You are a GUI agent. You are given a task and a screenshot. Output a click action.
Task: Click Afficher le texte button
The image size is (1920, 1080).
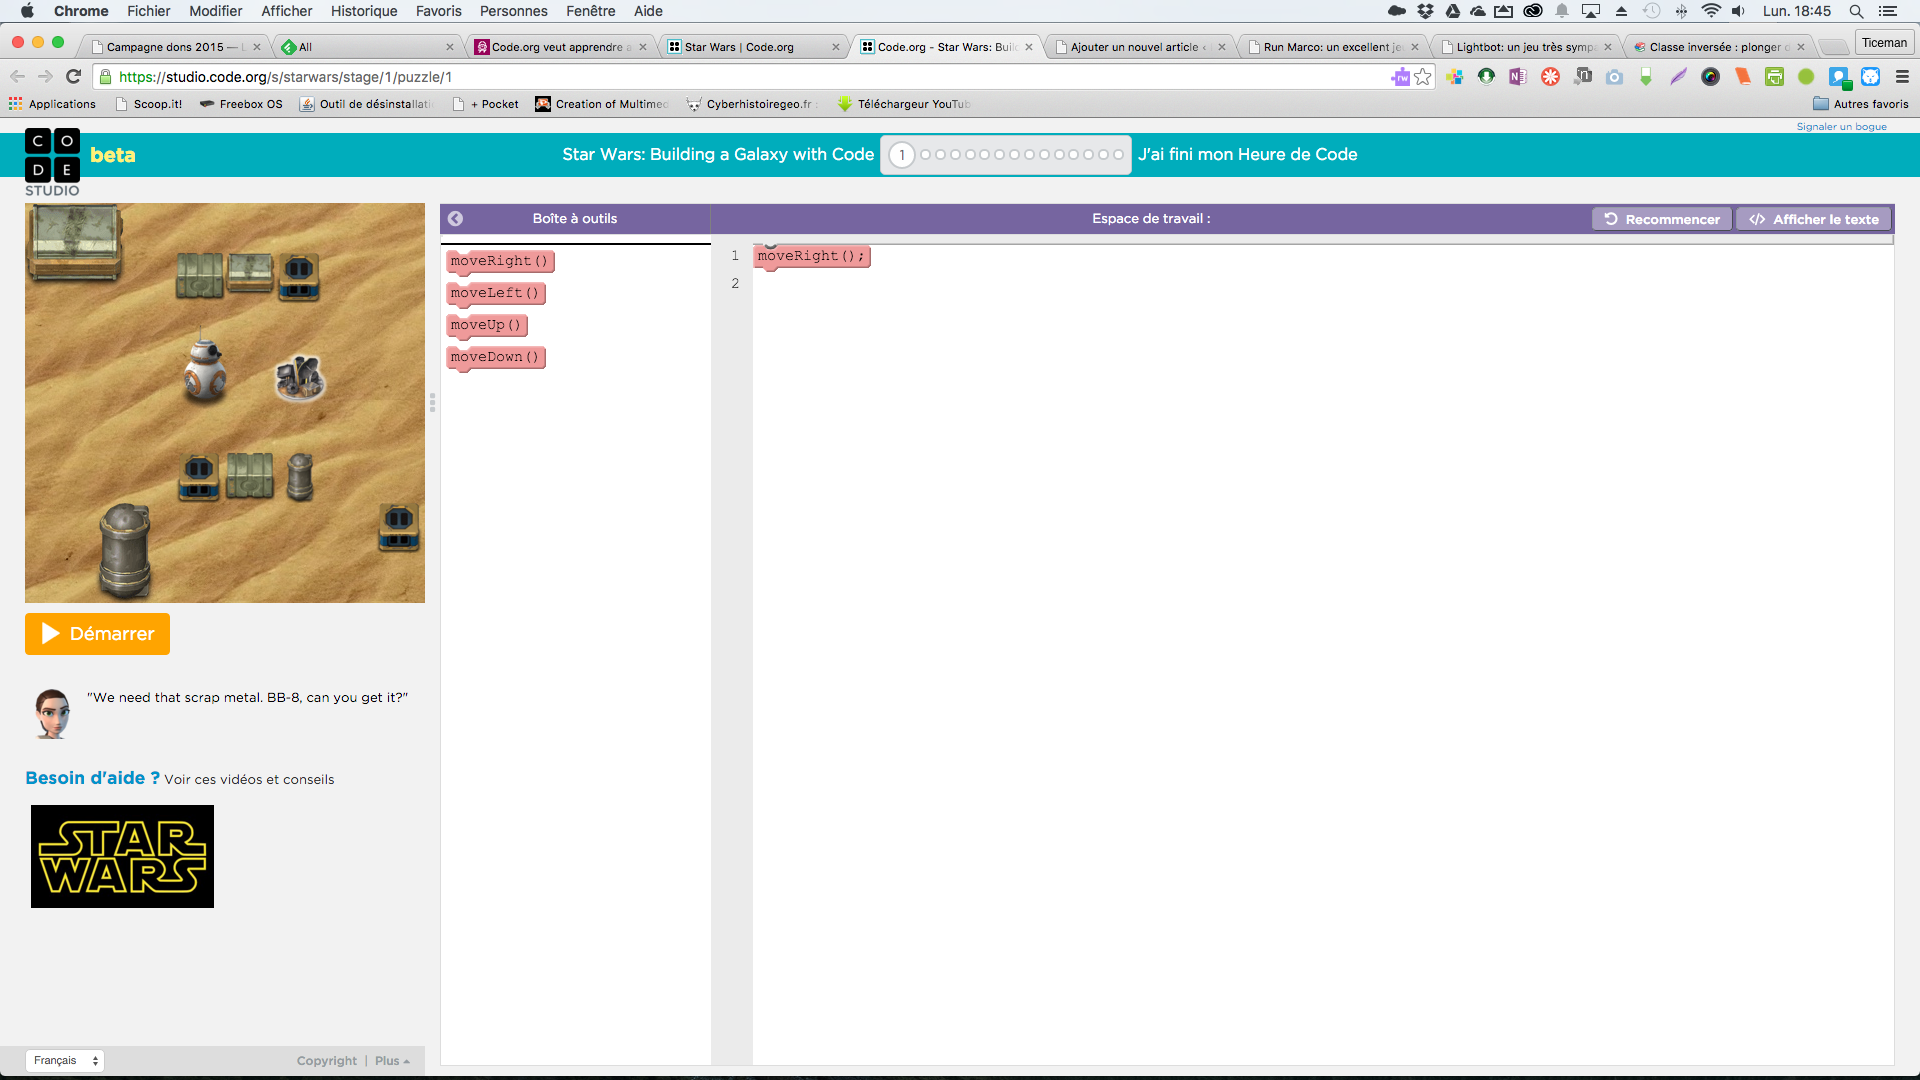[x=1814, y=219]
